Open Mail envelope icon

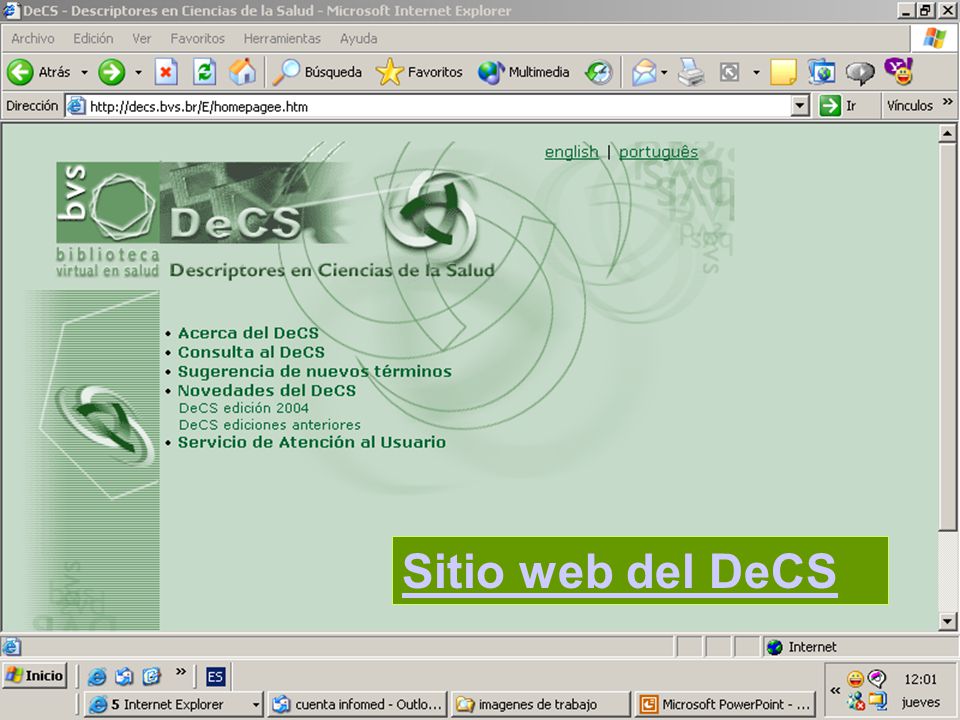pyautogui.click(x=643, y=72)
